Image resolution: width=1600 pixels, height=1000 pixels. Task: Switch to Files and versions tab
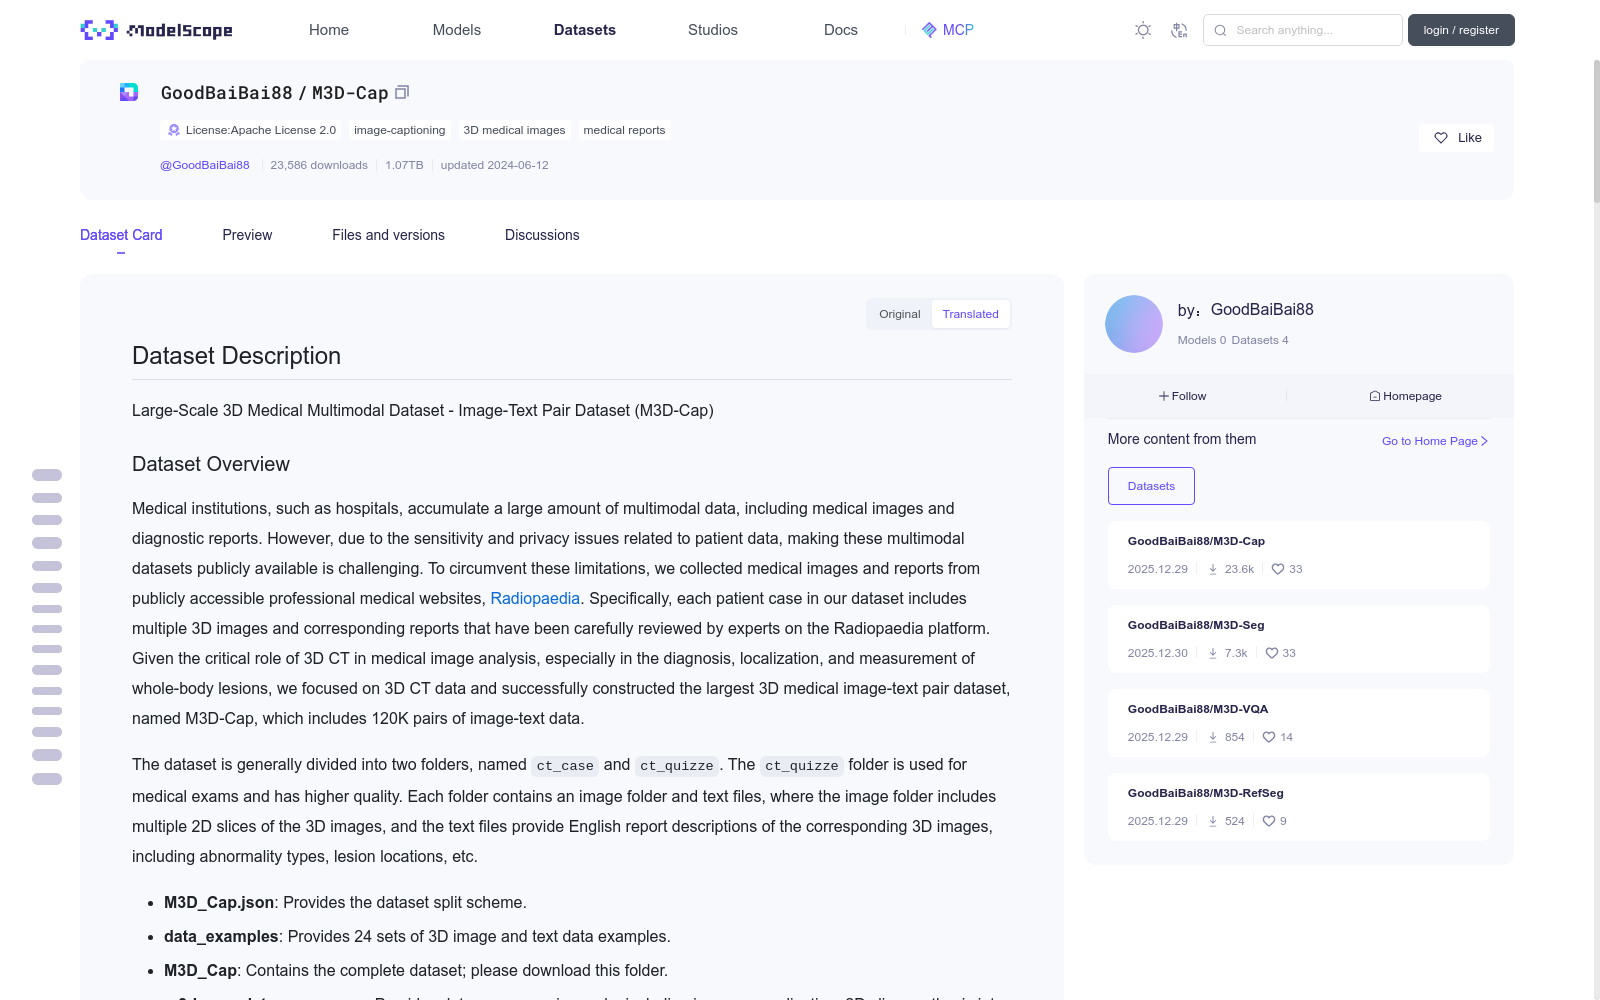(388, 235)
